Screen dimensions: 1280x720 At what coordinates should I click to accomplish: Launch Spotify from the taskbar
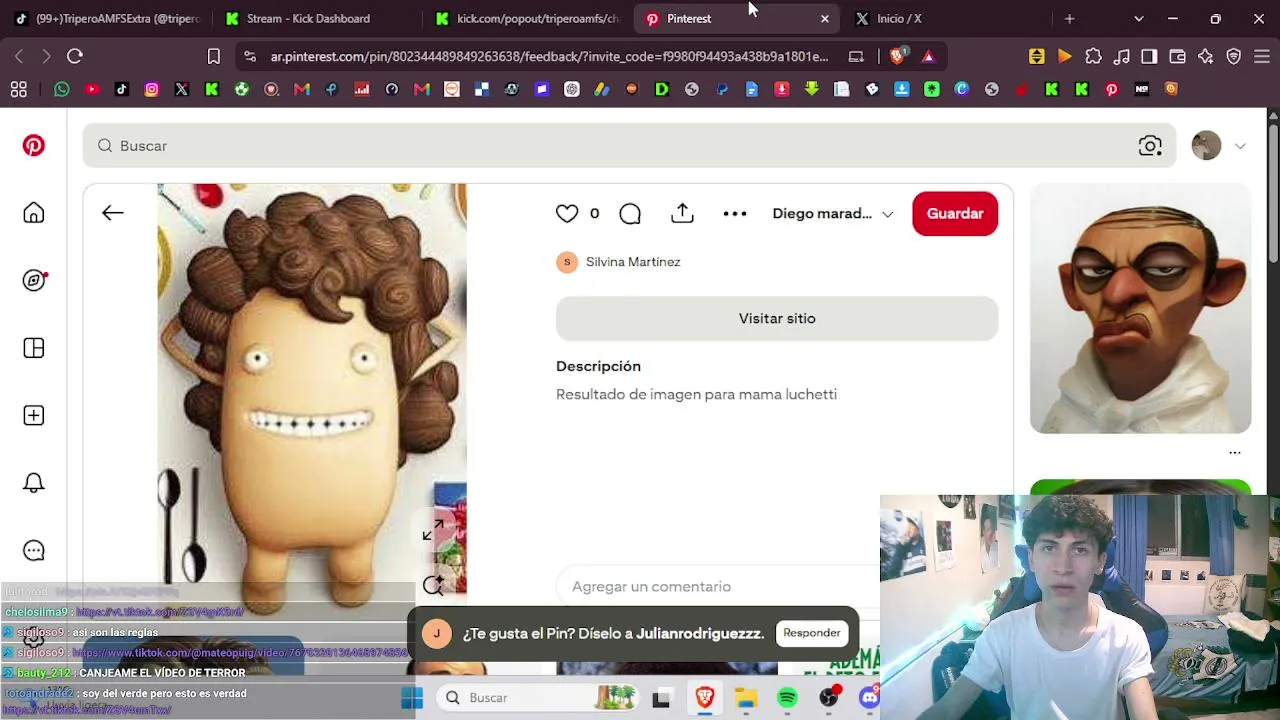coord(788,698)
